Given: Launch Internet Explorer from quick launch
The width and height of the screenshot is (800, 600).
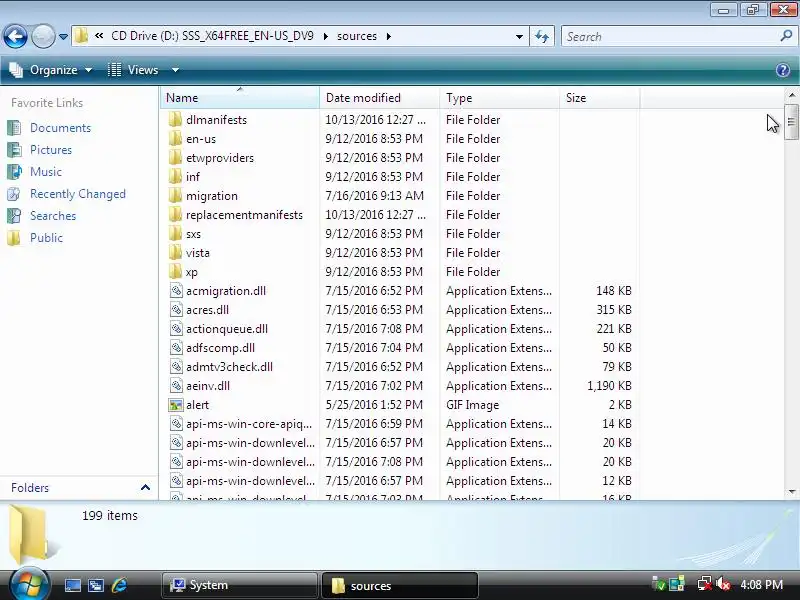Looking at the screenshot, I should click(119, 585).
